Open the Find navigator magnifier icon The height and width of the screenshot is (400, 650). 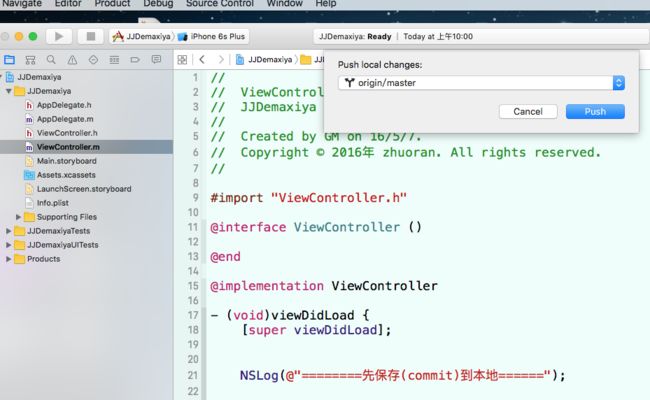(51, 60)
